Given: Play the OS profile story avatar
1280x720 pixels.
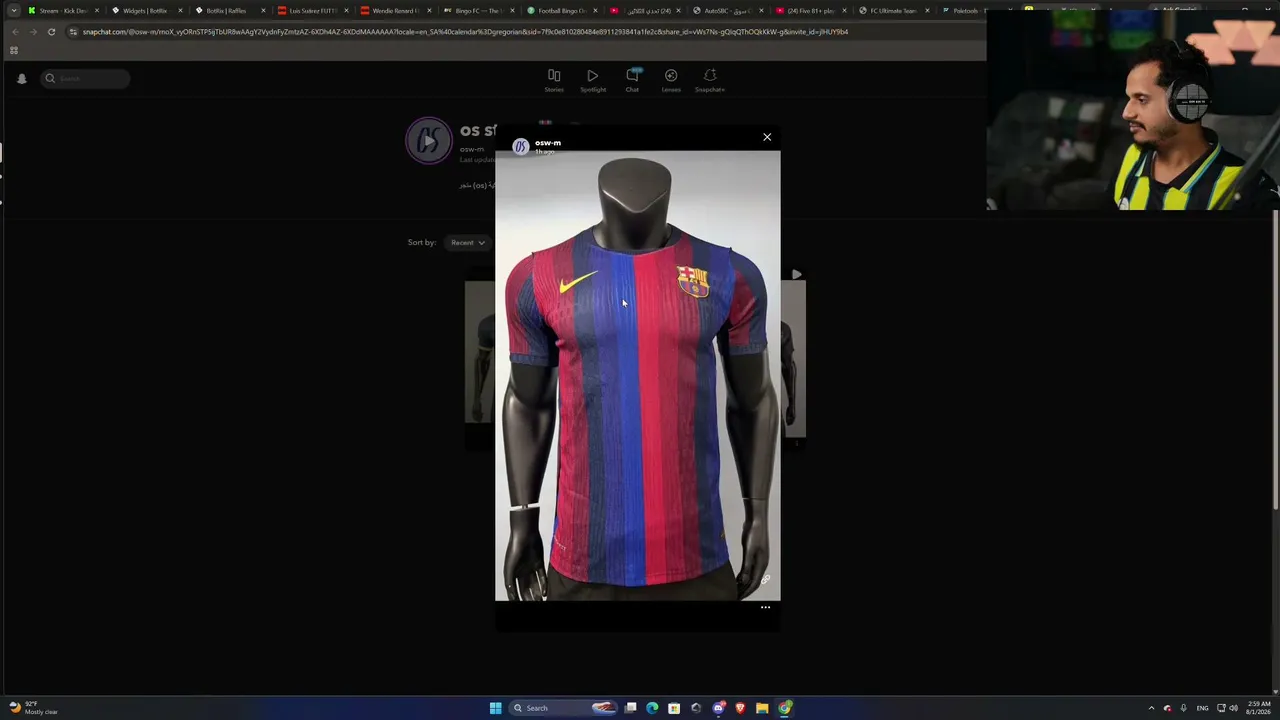Looking at the screenshot, I should click(429, 141).
